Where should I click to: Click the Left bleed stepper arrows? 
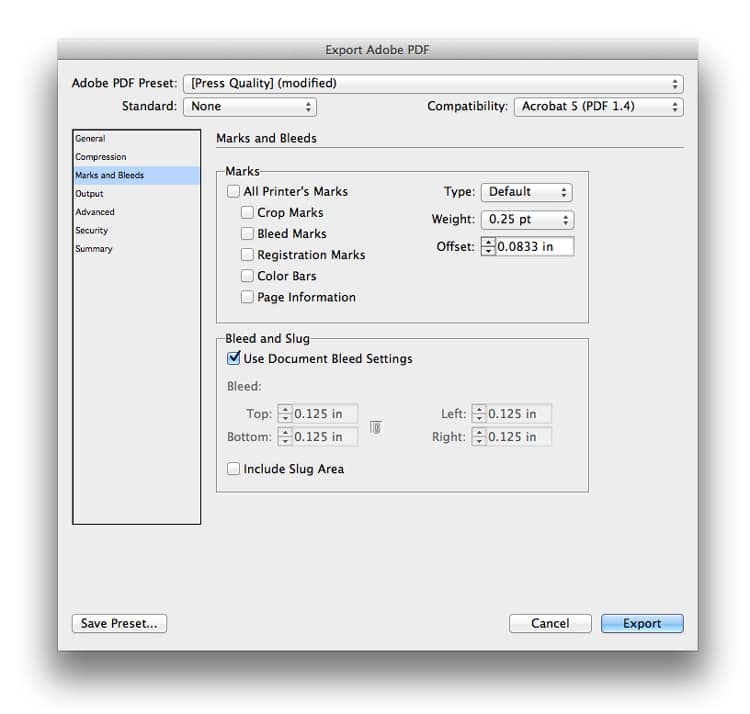point(479,414)
